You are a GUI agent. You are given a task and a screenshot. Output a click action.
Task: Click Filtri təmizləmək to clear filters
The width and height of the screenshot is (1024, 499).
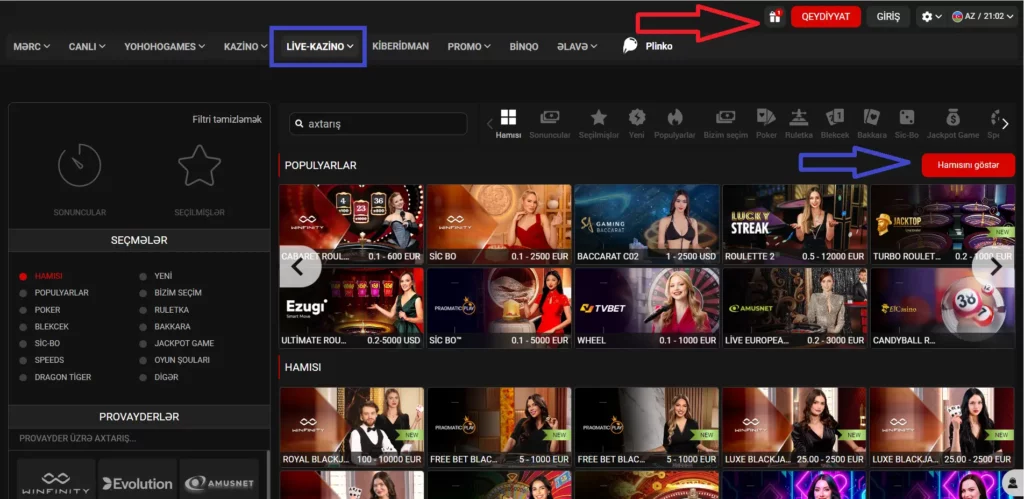227,120
